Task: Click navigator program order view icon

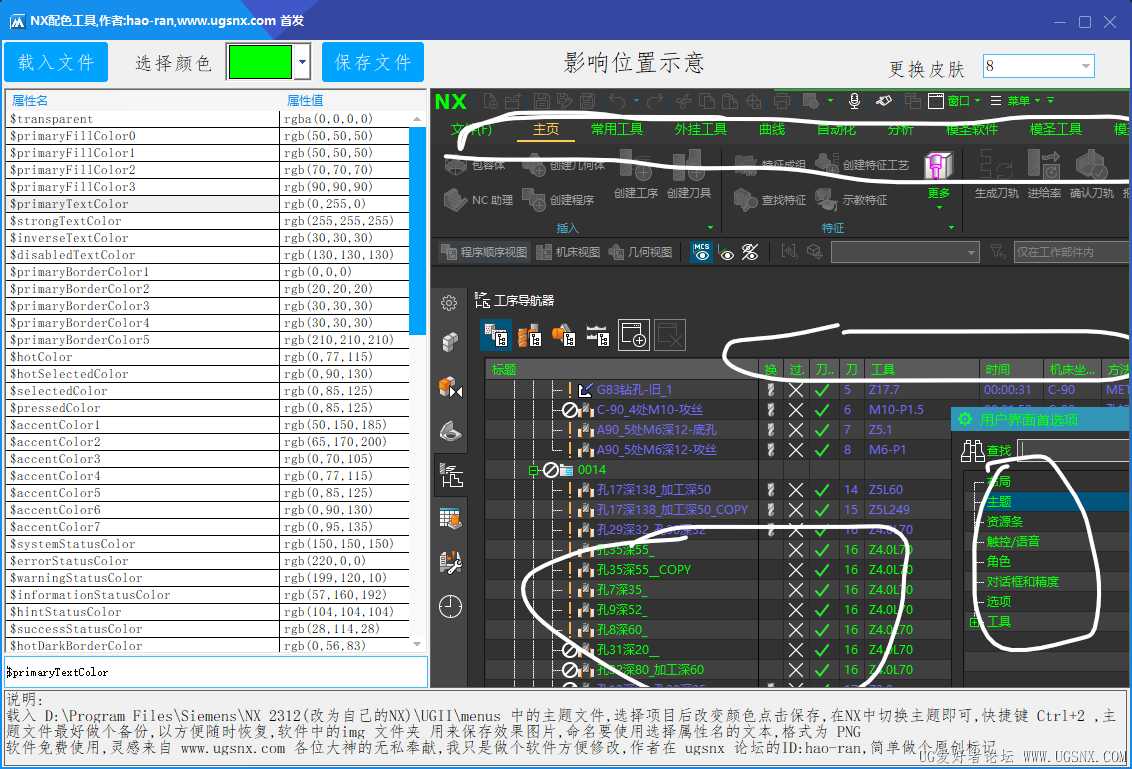Action: (x=496, y=335)
